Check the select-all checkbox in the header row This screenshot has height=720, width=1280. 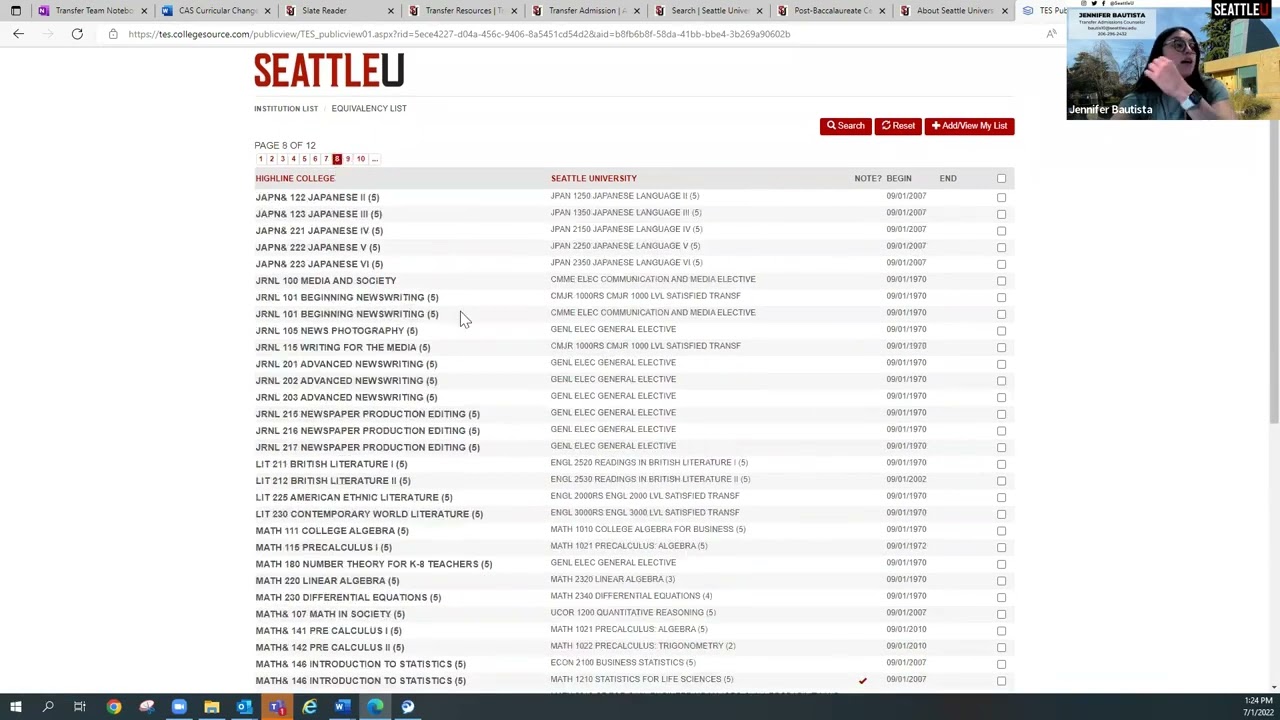[x=1001, y=178]
